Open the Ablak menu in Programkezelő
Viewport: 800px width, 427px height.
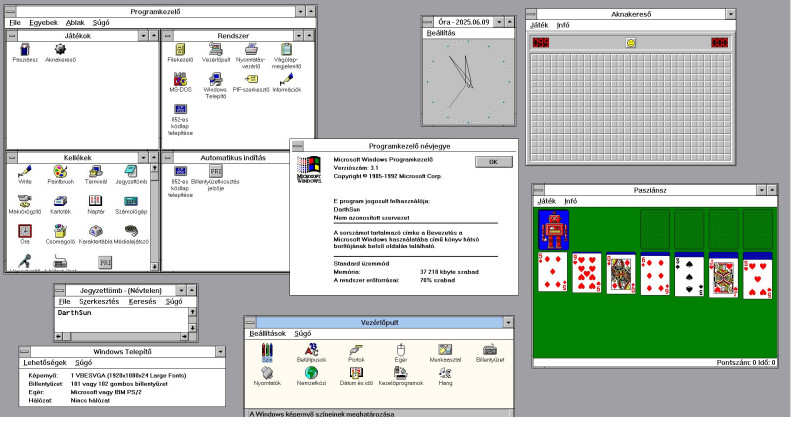(75, 22)
